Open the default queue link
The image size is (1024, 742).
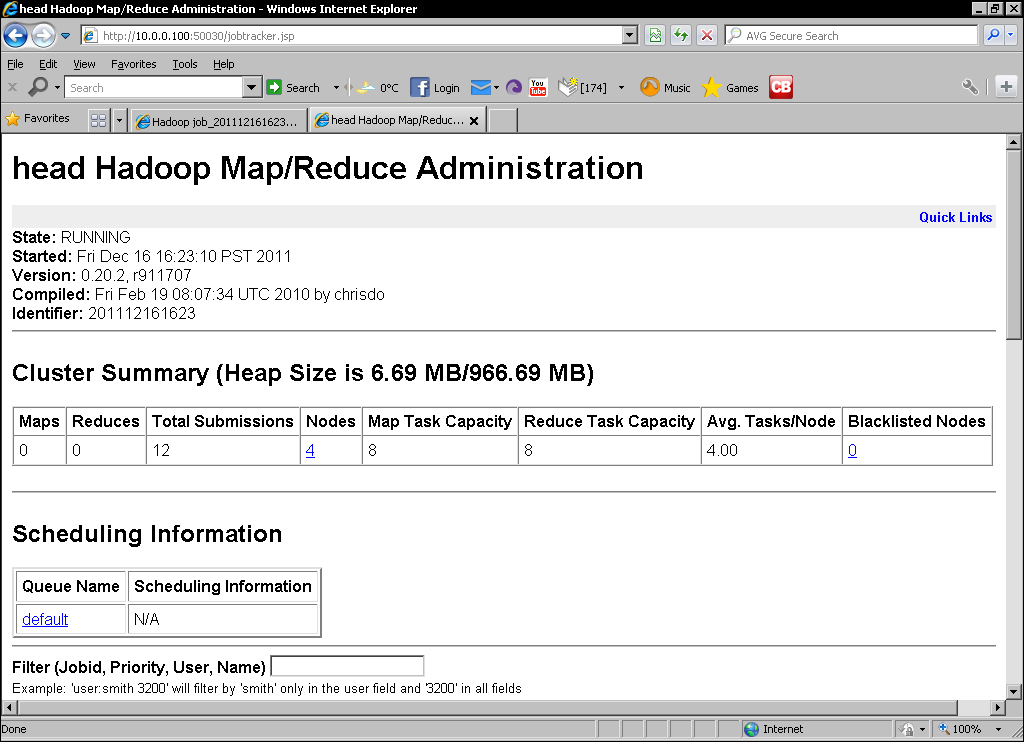[45, 619]
